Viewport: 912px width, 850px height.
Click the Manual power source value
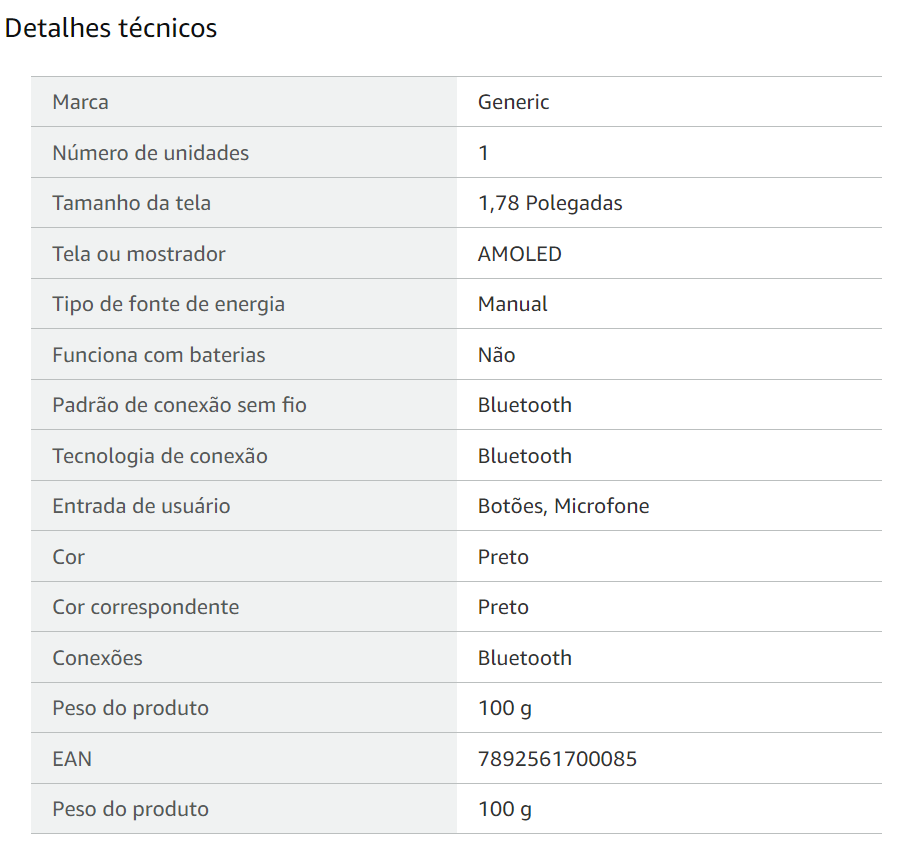512,304
